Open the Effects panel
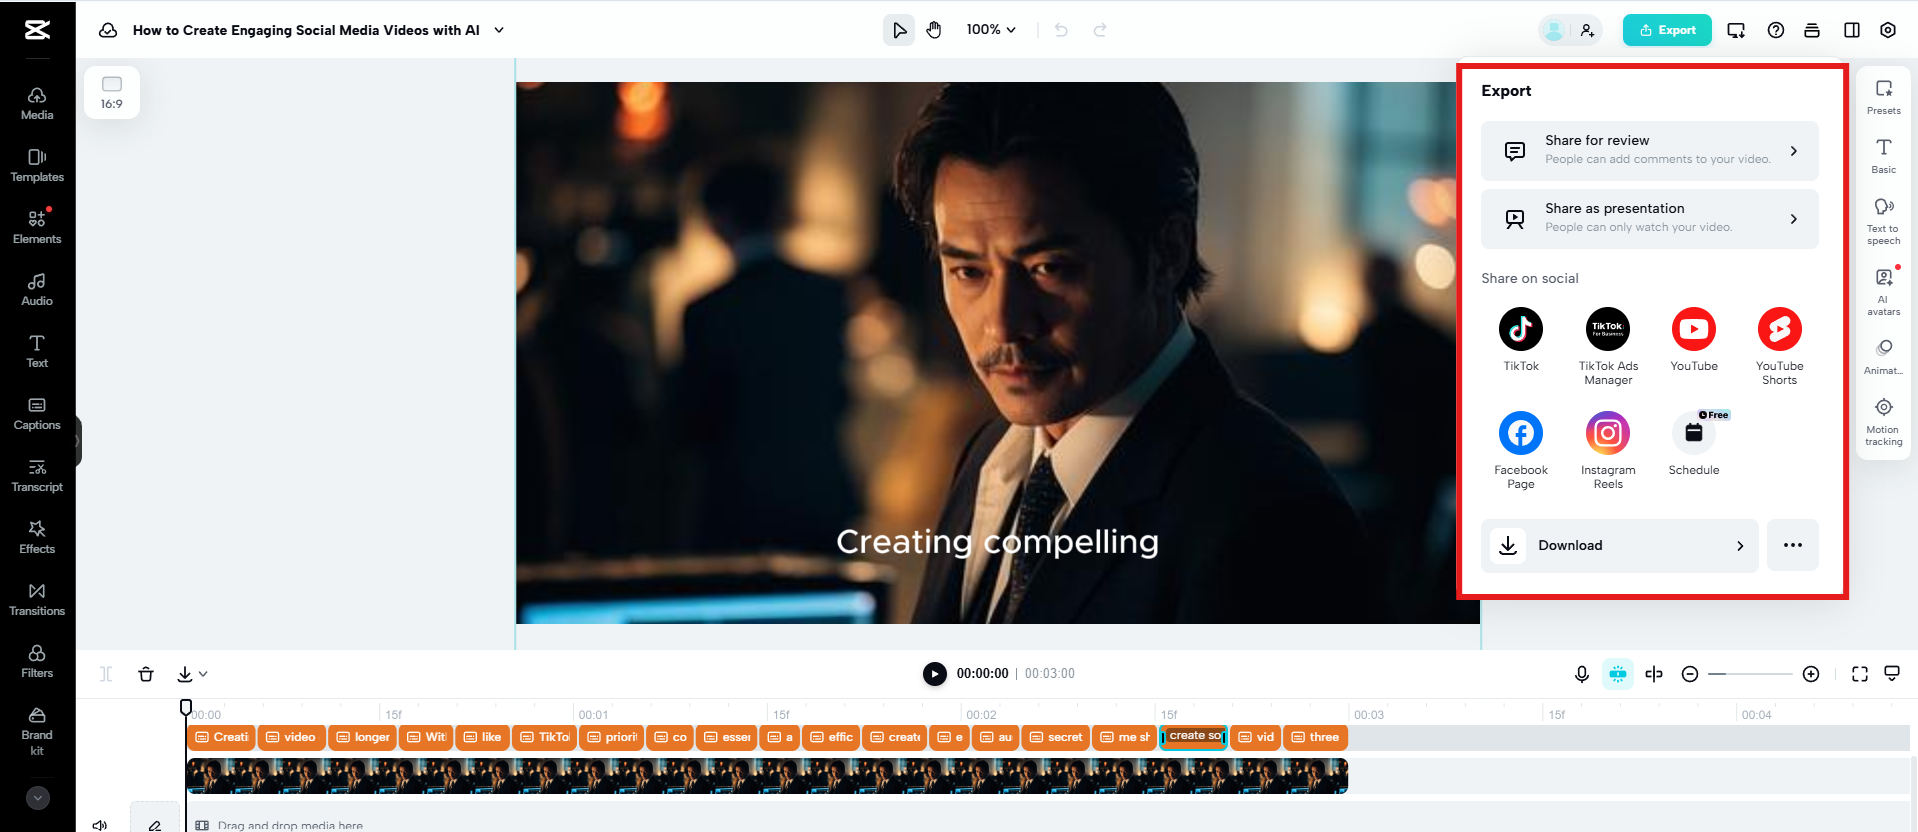Viewport: 1918px width, 832px height. coord(37,537)
